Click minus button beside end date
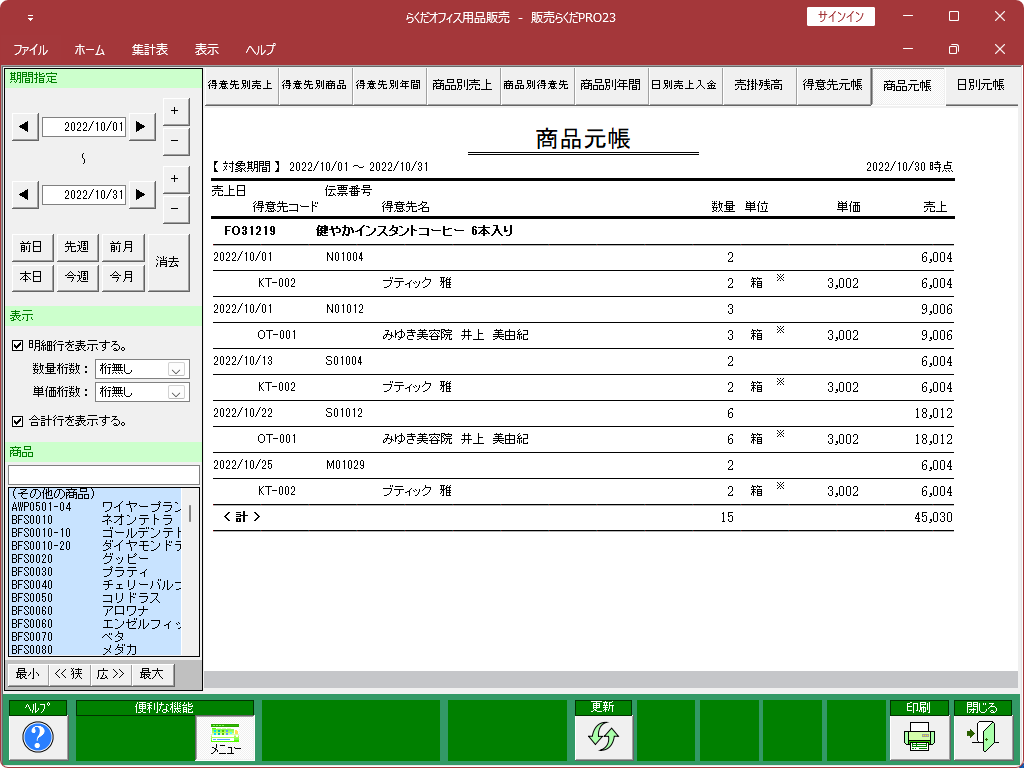 tap(175, 209)
